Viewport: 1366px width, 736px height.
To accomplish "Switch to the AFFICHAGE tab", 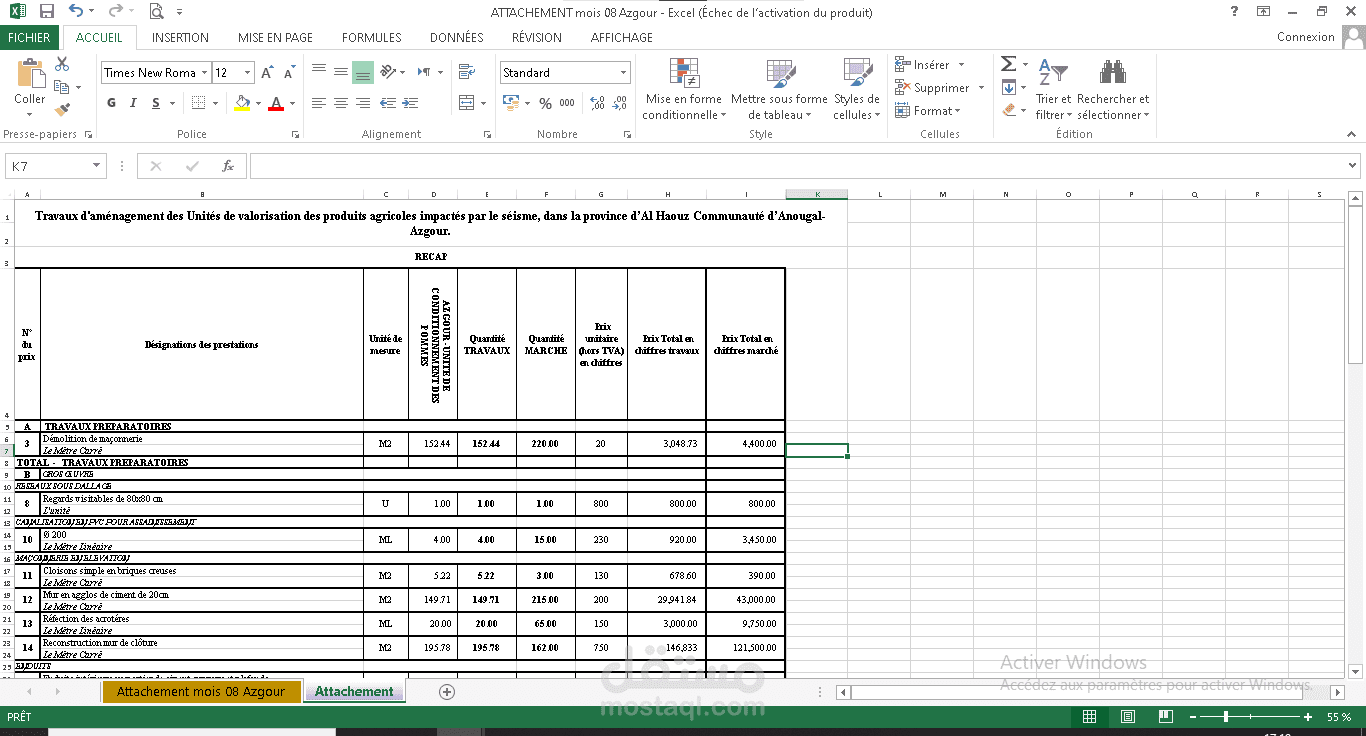I will click(x=622, y=37).
